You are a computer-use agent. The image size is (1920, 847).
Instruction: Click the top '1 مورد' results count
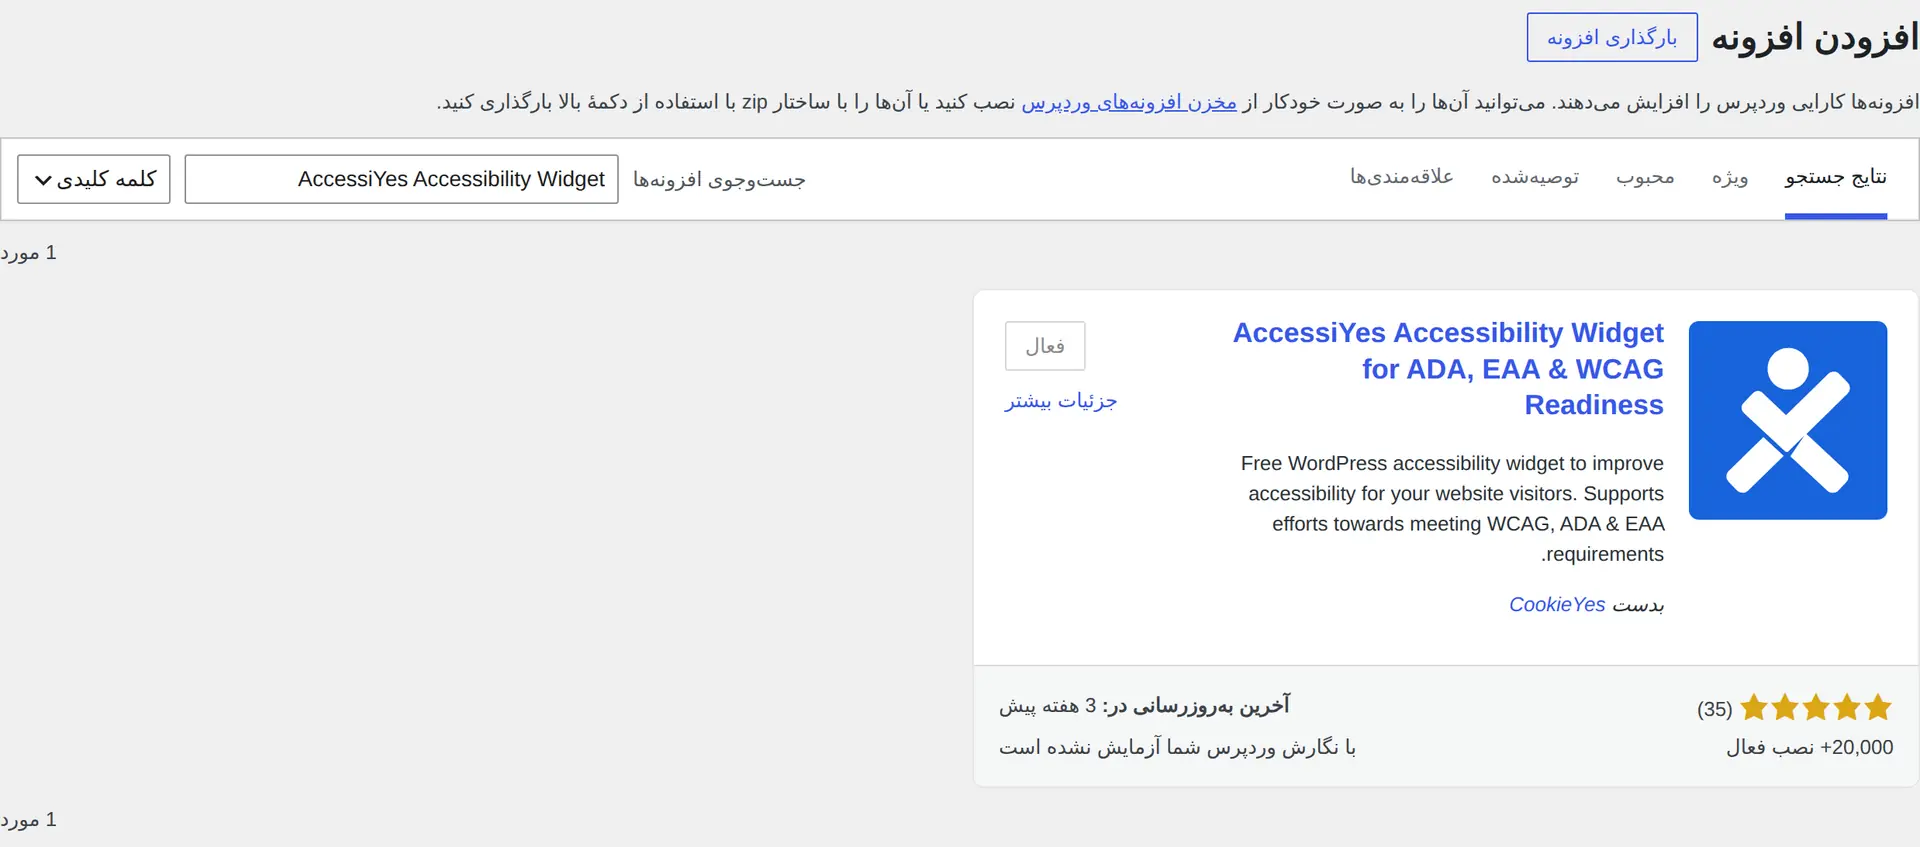point(29,253)
